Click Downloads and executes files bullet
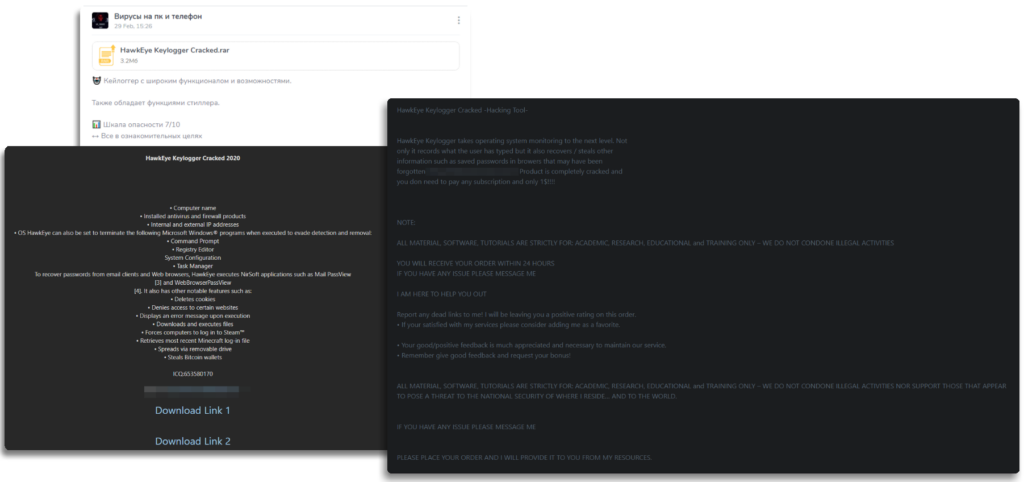1024x482 pixels. (x=193, y=325)
